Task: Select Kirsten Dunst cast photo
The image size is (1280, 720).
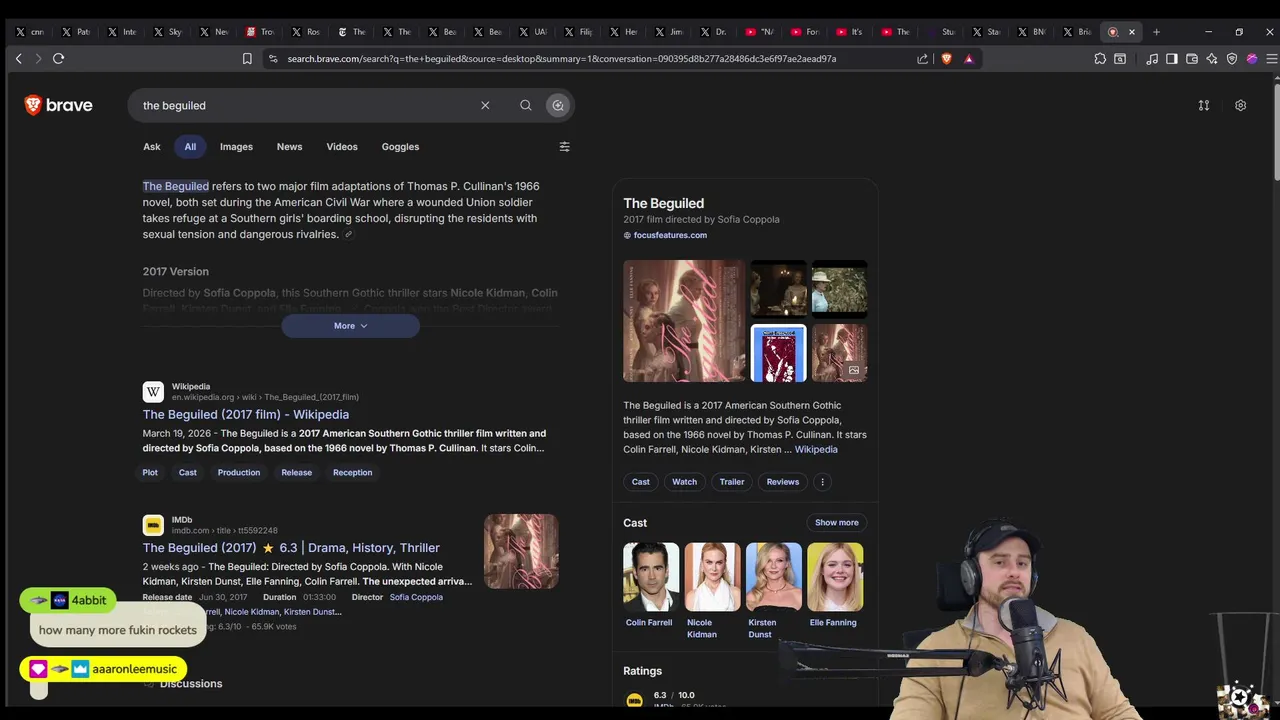Action: point(773,577)
